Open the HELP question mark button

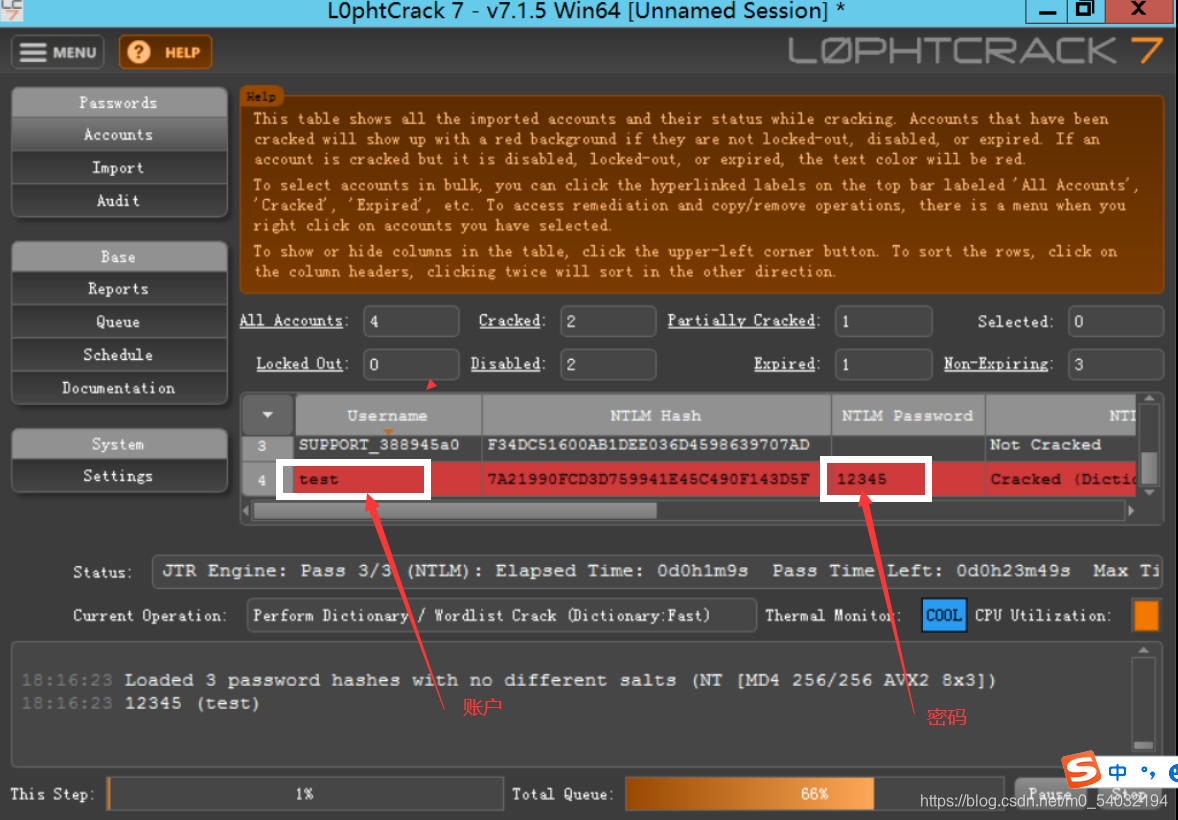(165, 53)
